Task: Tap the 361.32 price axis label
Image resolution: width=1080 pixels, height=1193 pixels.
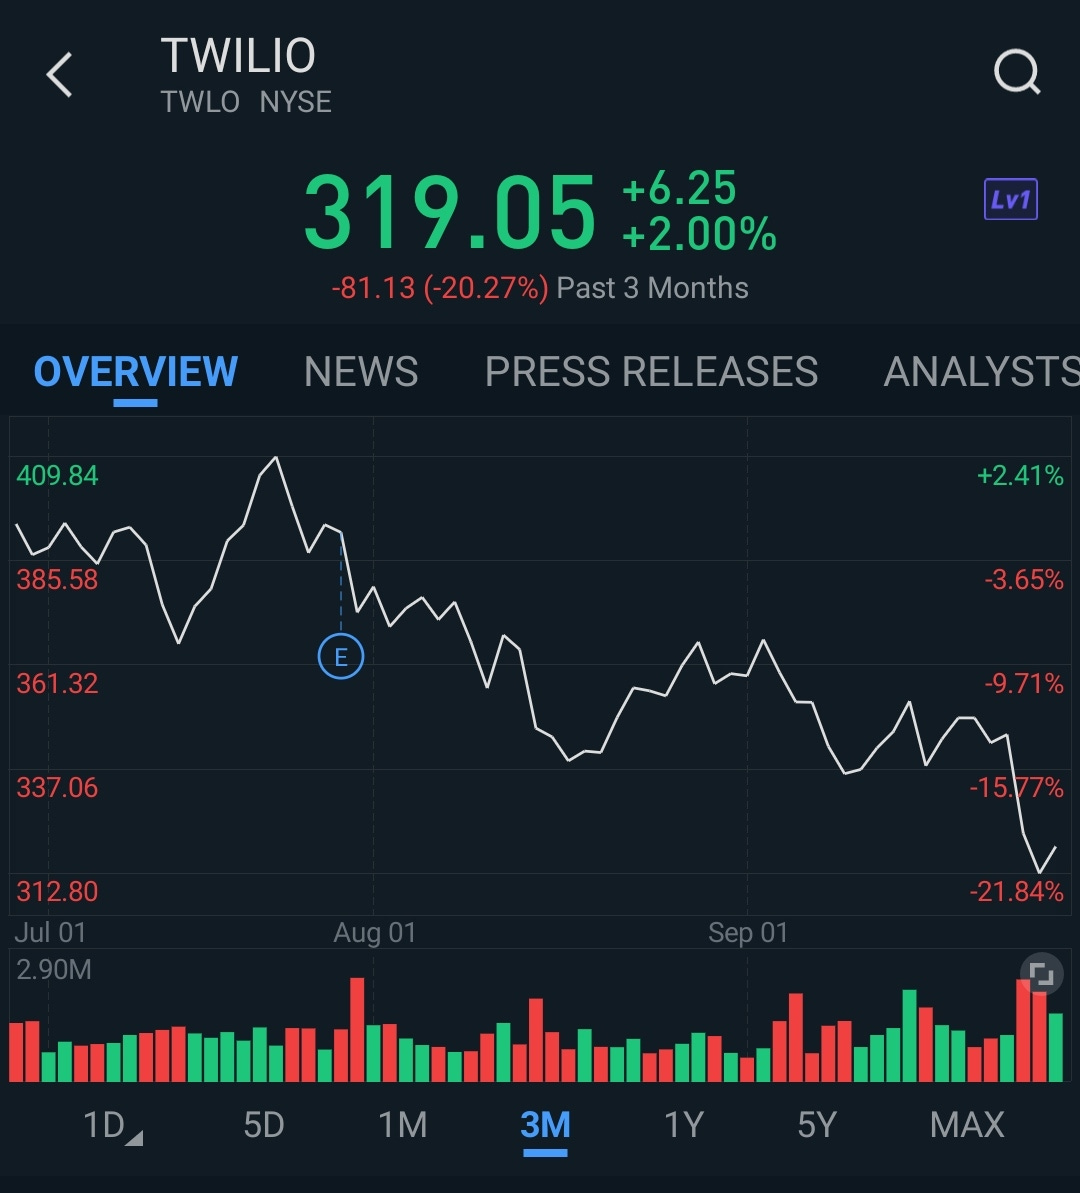Action: point(57,684)
